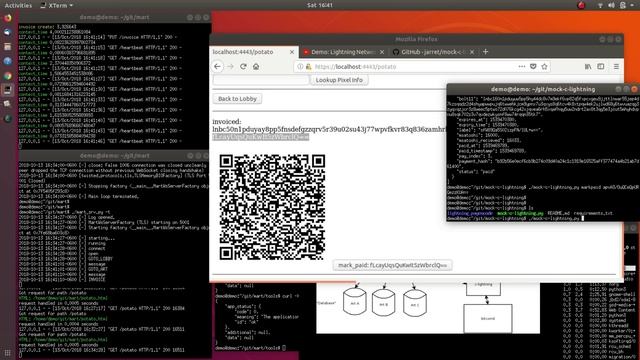Screen dimensions: 640x360
Task: Open the Help icon in dock
Action: (7, 61)
